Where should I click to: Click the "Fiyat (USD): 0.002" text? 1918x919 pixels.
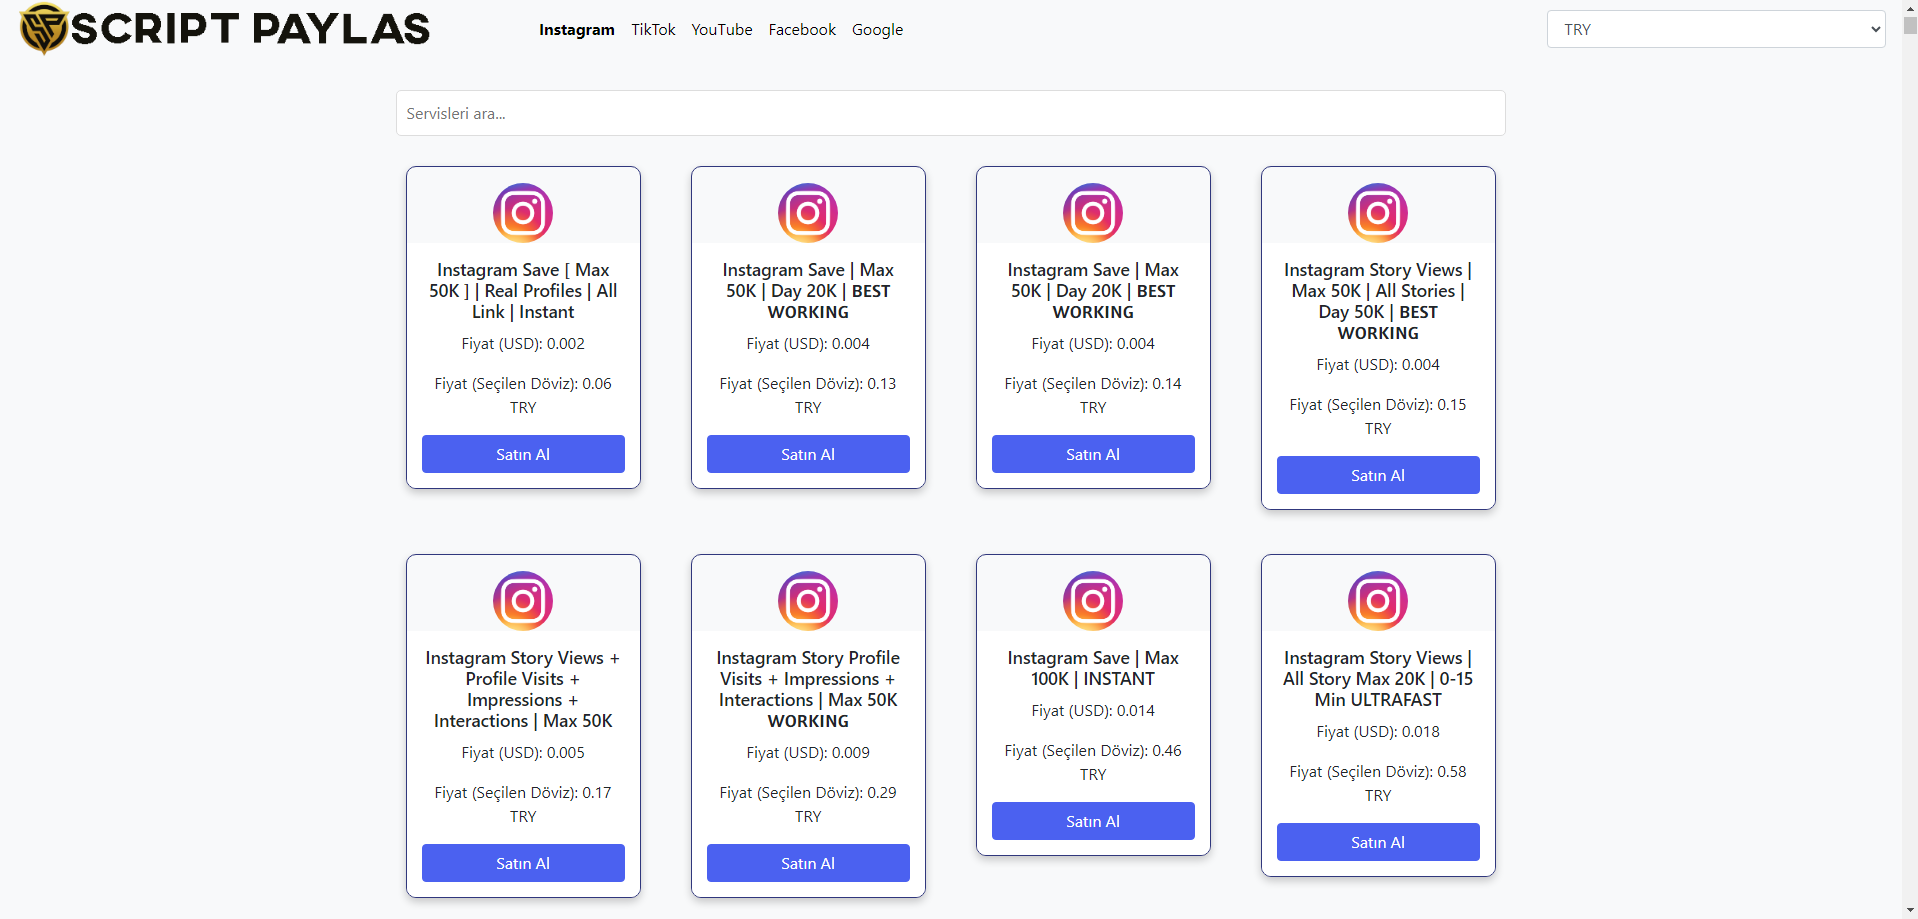click(523, 344)
